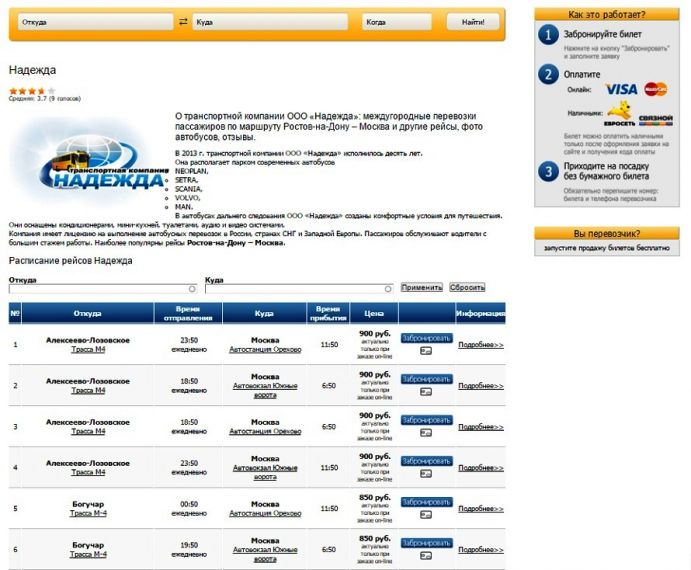The width and height of the screenshot is (691, 570).
Task: Open Подробнее>> link for route 5
Action: 480,509
